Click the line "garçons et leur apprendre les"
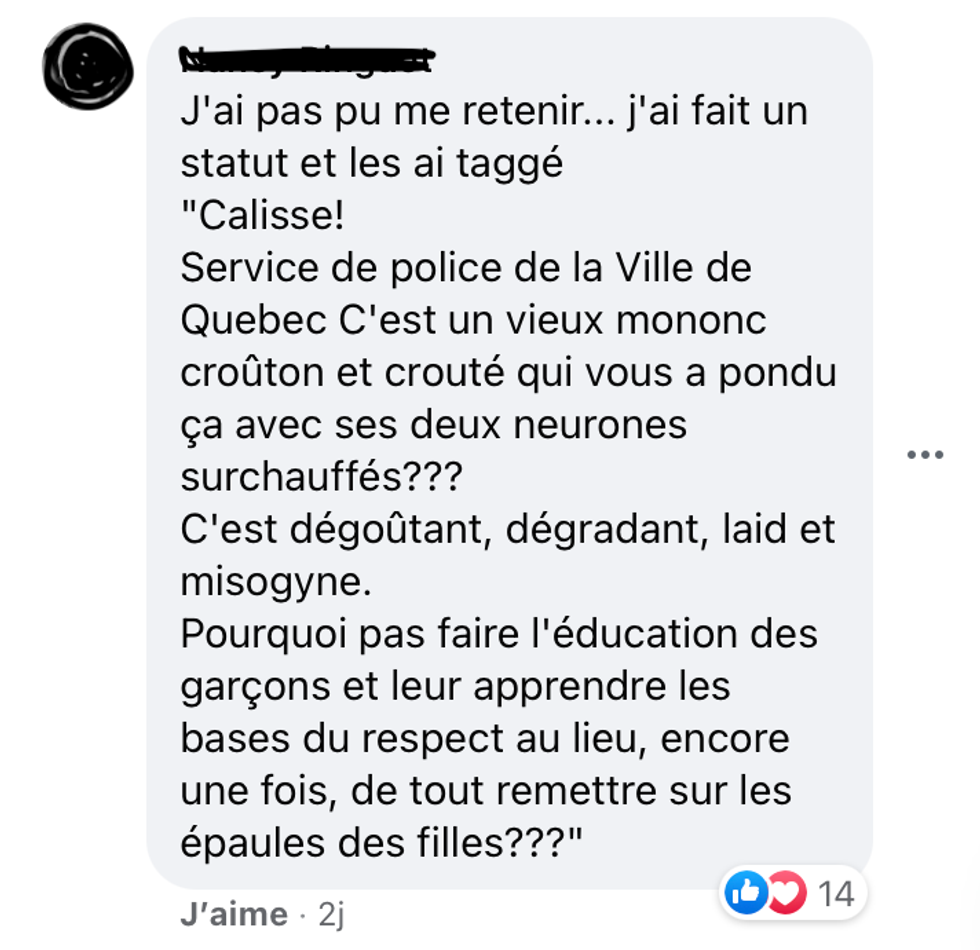The width and height of the screenshot is (980, 950). [455, 686]
